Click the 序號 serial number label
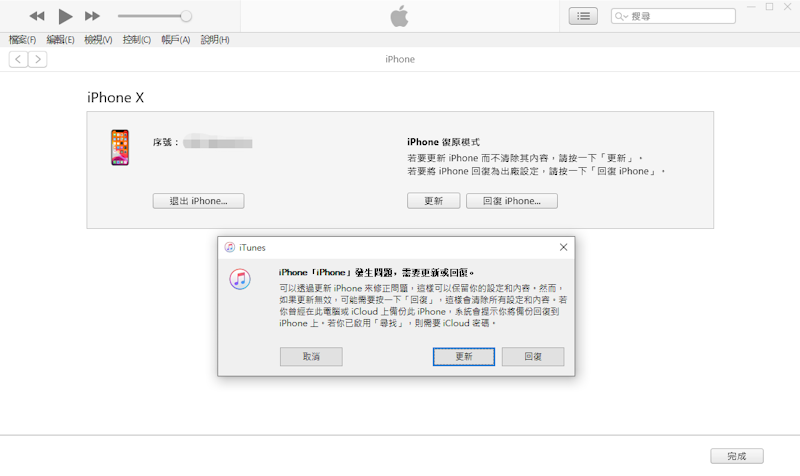 pos(166,142)
